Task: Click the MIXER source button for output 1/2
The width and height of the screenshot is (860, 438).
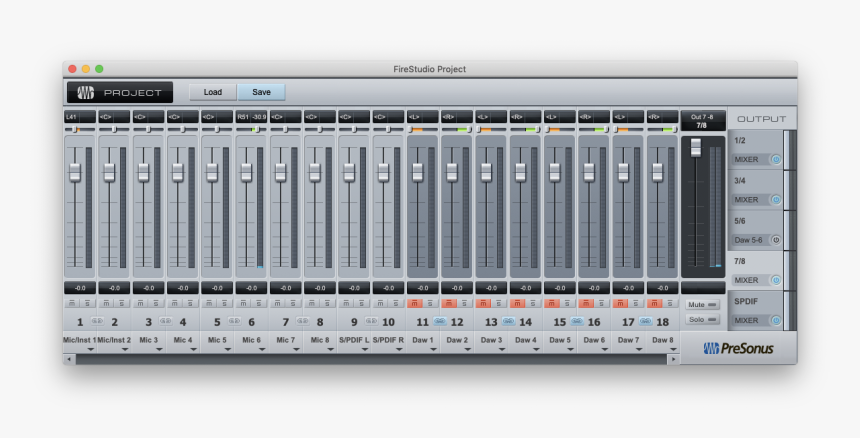Action: click(x=751, y=160)
